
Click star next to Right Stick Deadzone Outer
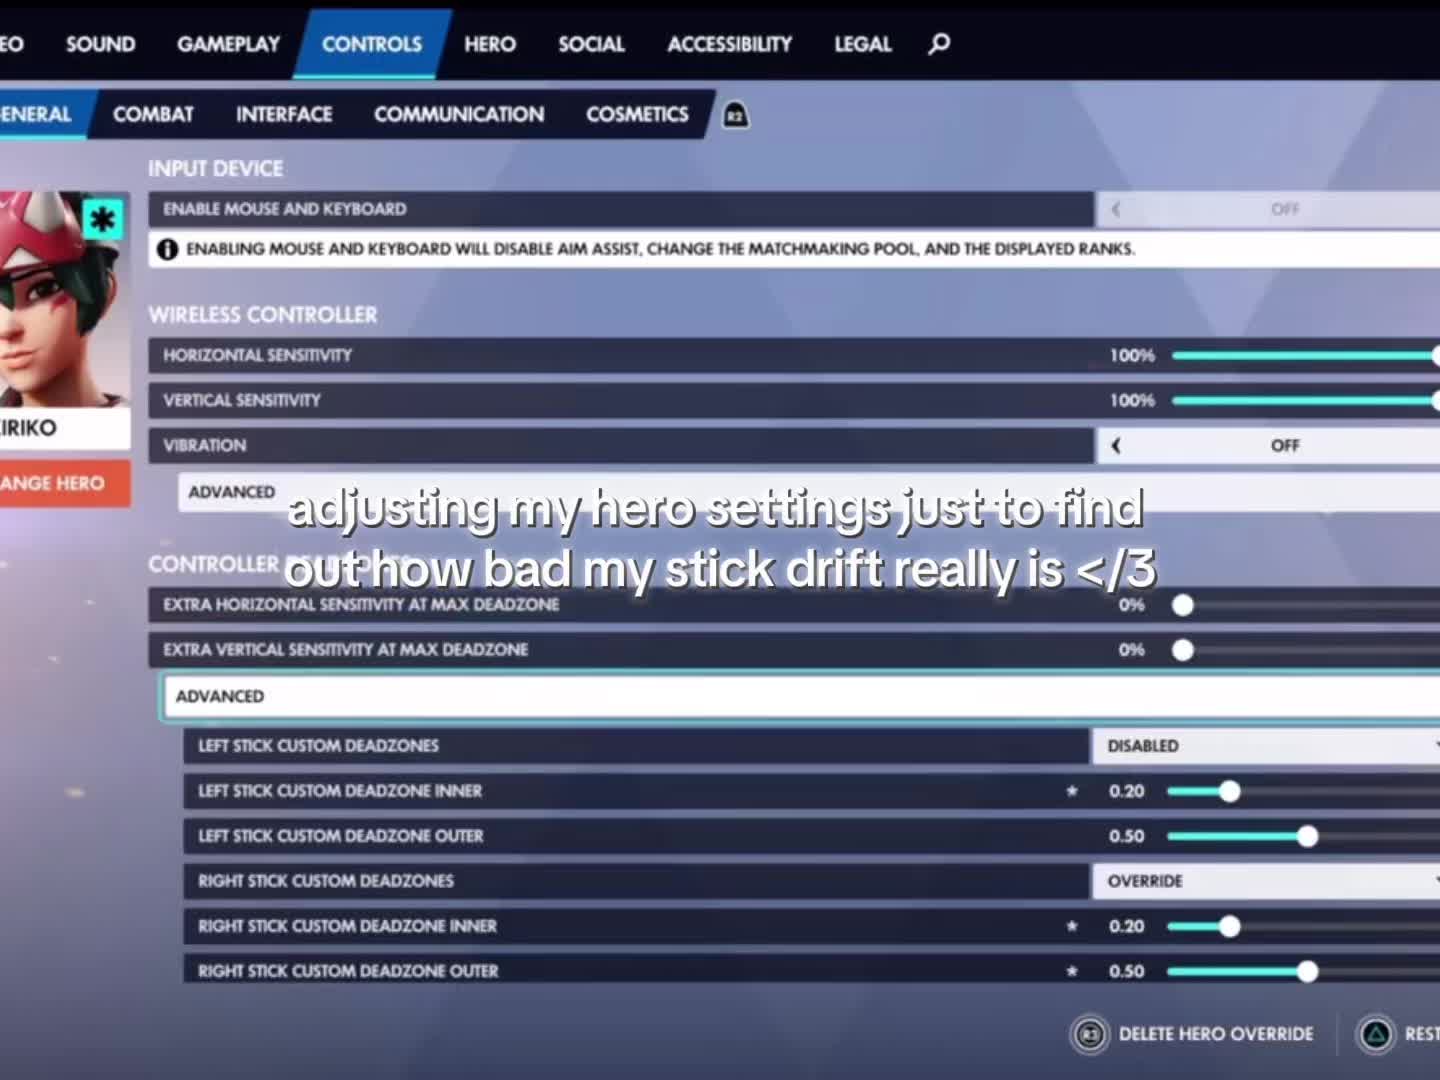point(1072,971)
